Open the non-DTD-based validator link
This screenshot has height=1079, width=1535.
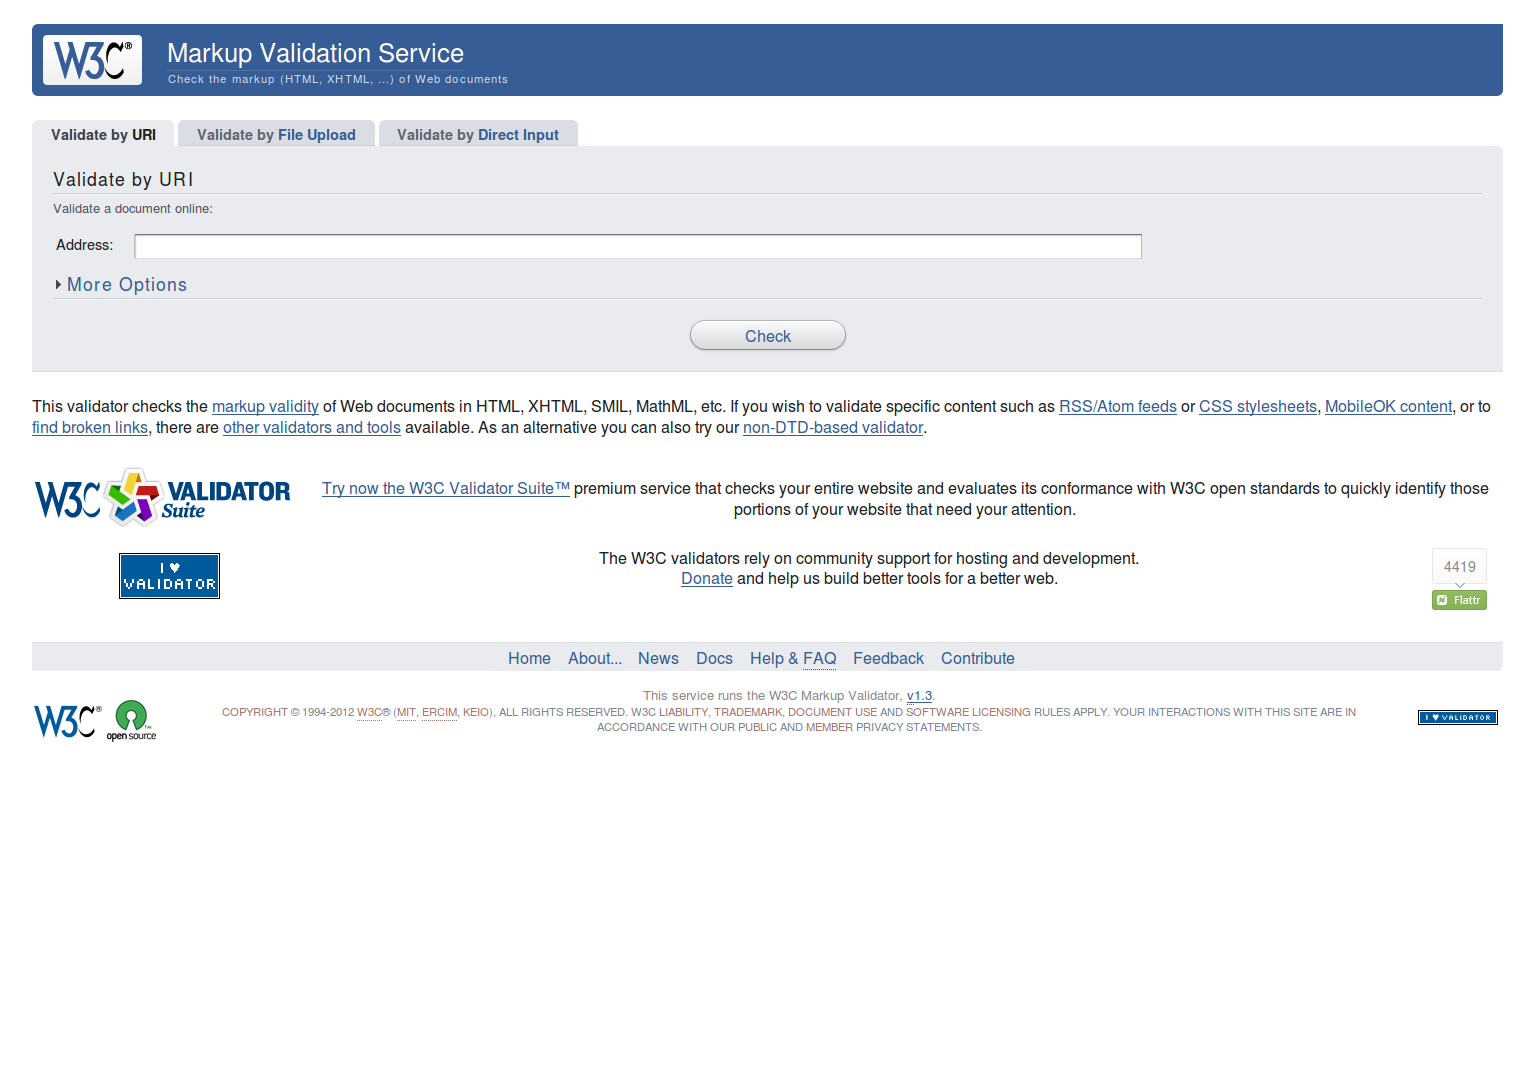click(x=833, y=427)
